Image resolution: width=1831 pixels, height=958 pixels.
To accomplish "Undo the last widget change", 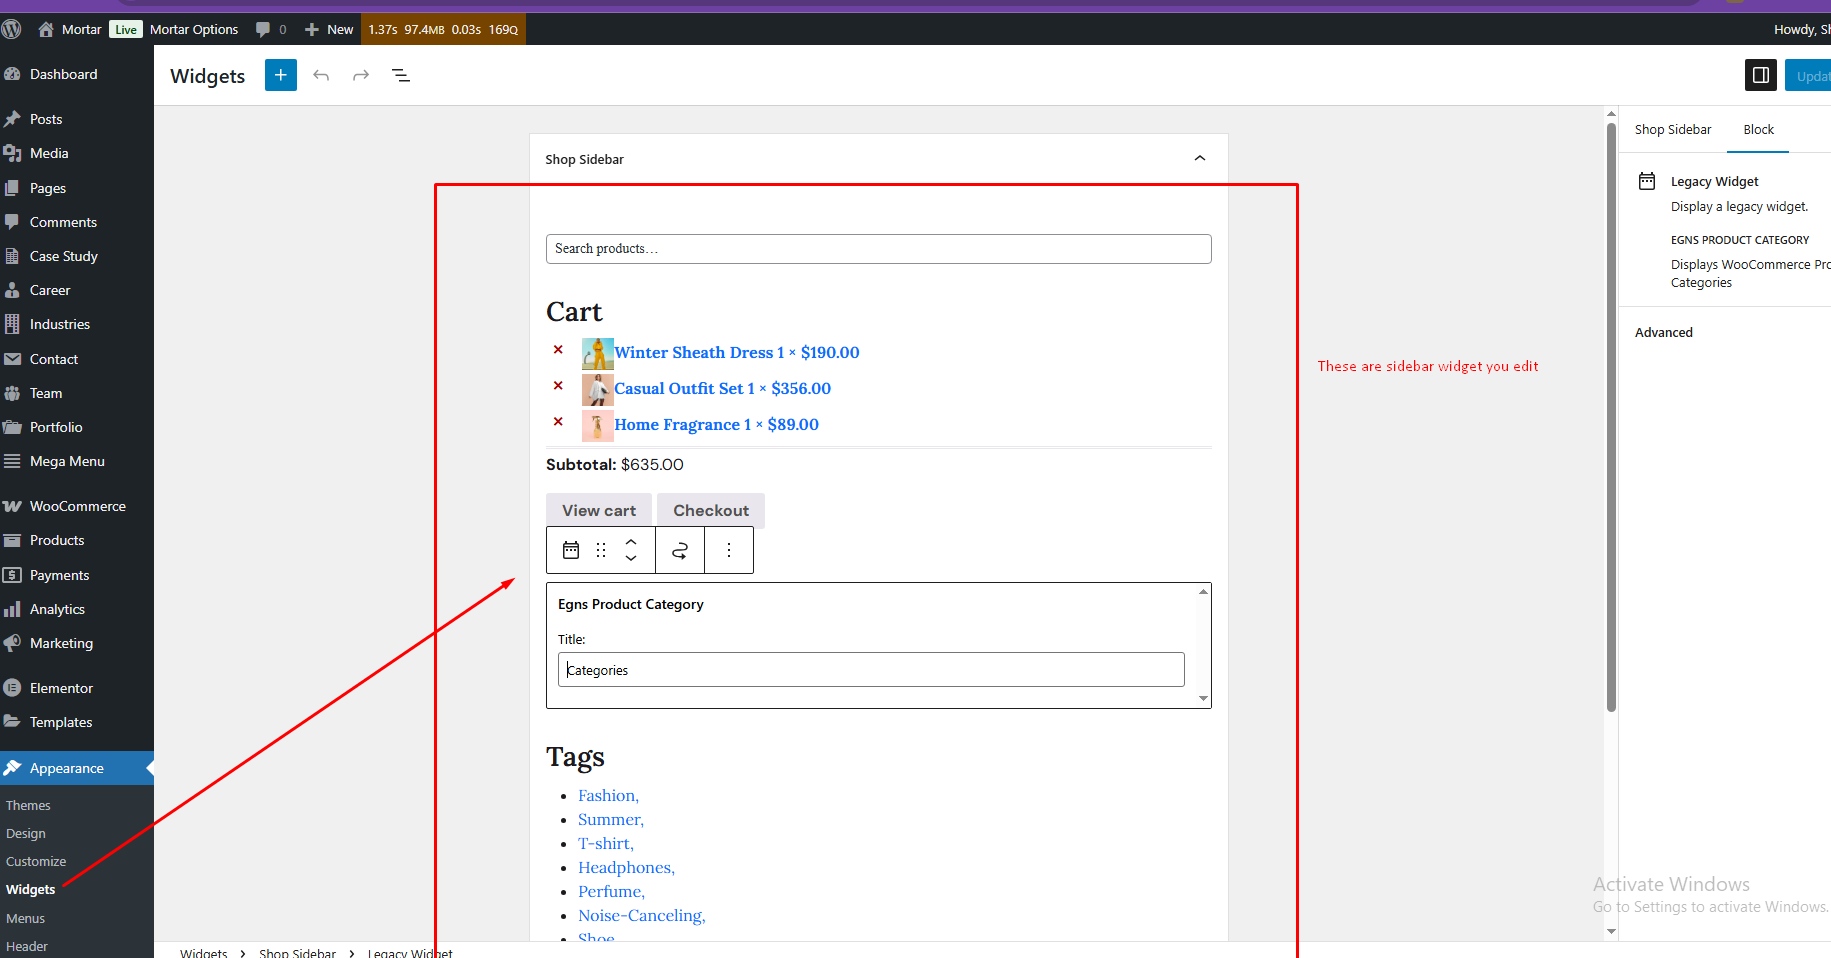I will coord(321,75).
